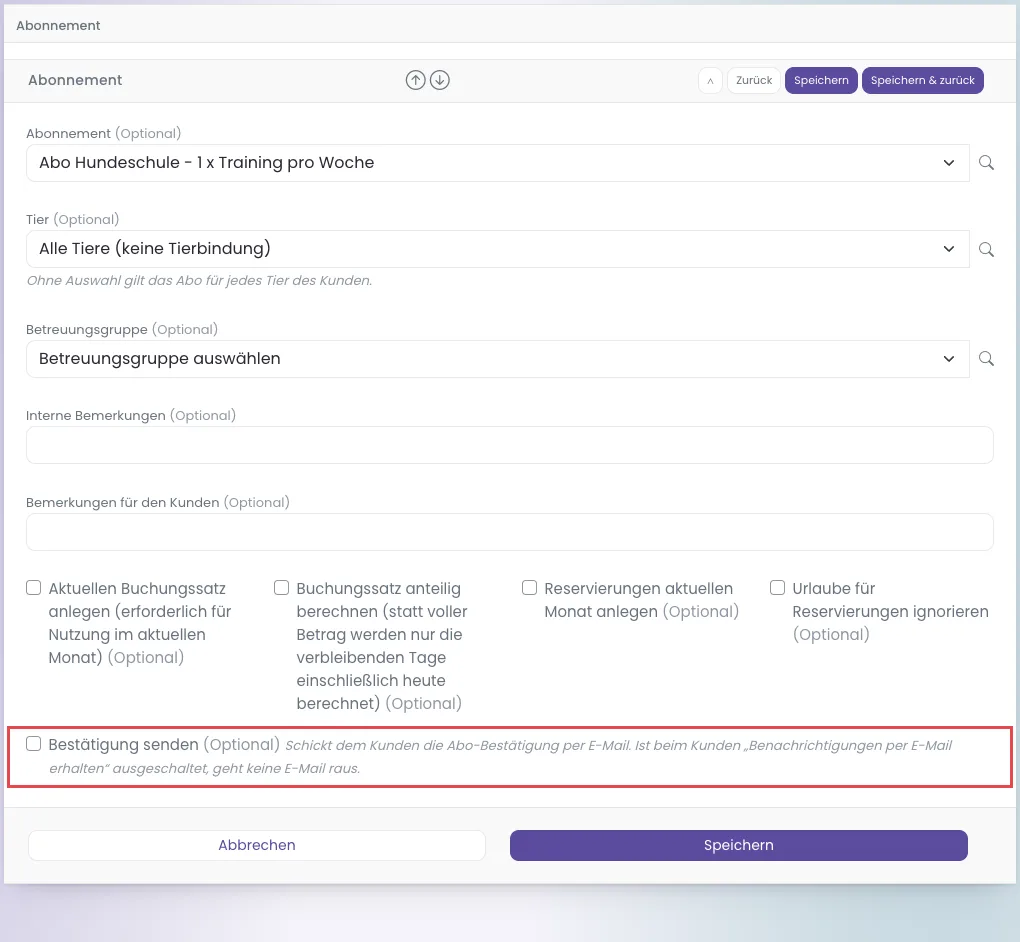
Task: Open the Tier search magnifier icon
Action: pos(986,249)
